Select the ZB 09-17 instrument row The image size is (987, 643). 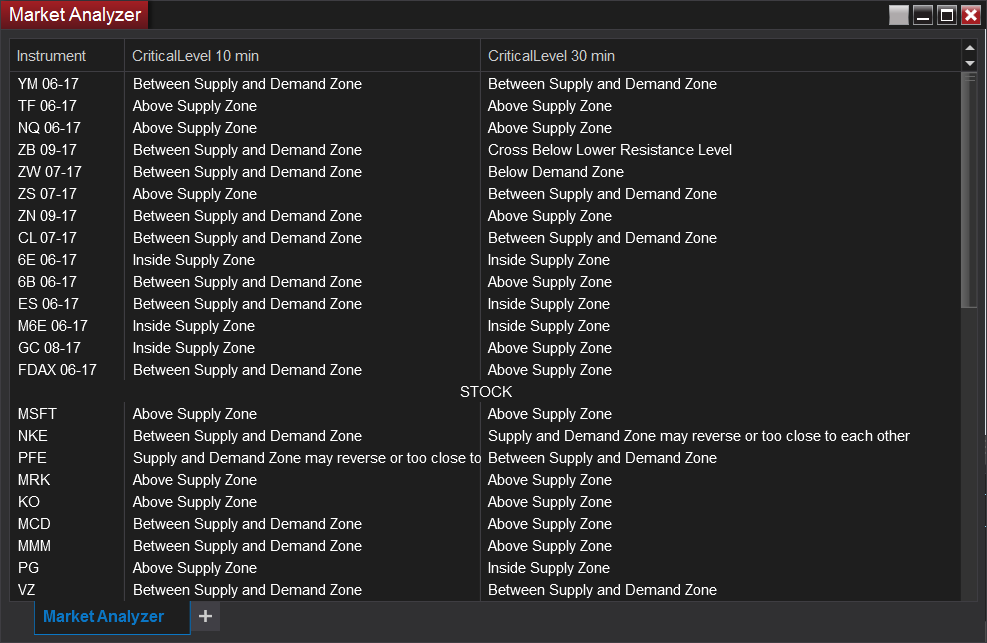click(49, 150)
